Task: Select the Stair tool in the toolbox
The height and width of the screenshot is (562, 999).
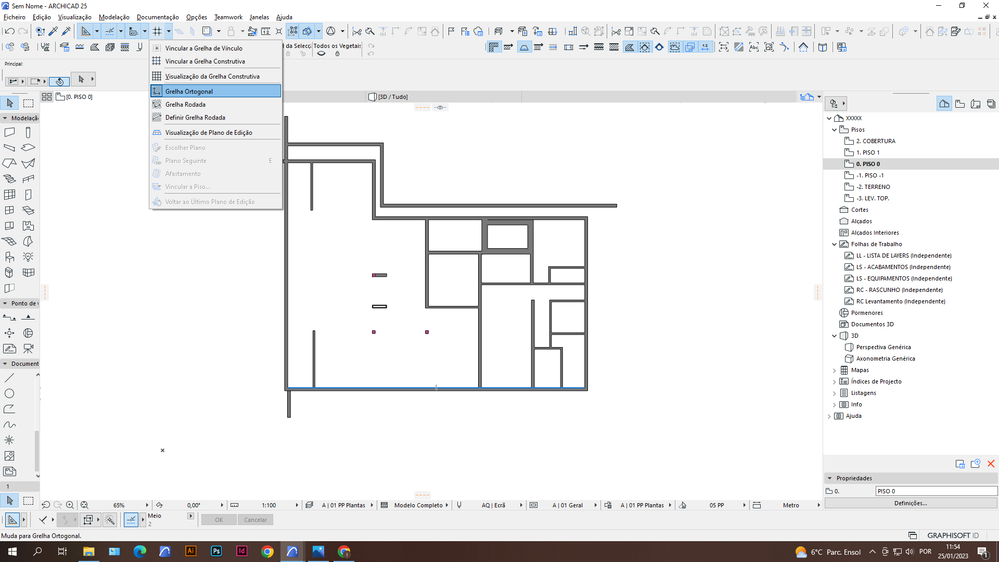Action: 10,179
